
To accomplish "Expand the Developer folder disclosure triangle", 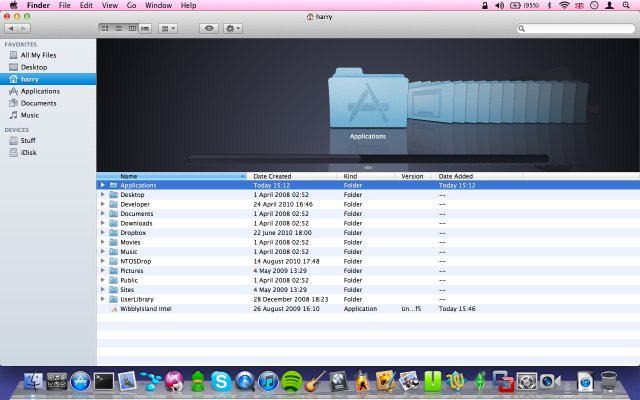I will tap(102, 204).
